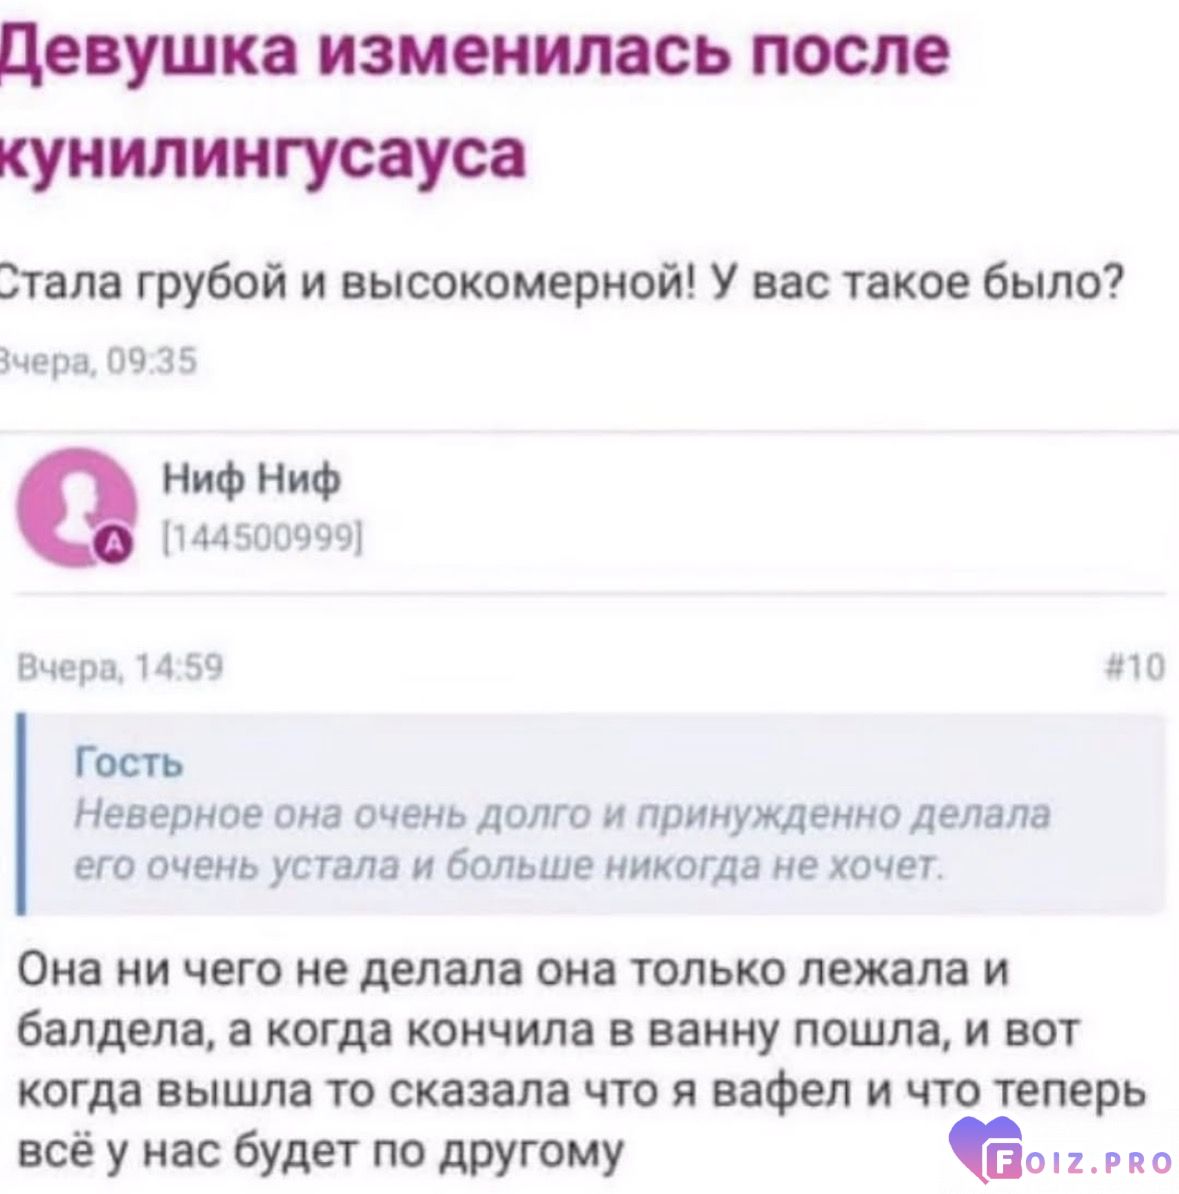Click the quoted line starting "Неверное она очень"
Screen dimensions: 1179x1194
point(565,816)
